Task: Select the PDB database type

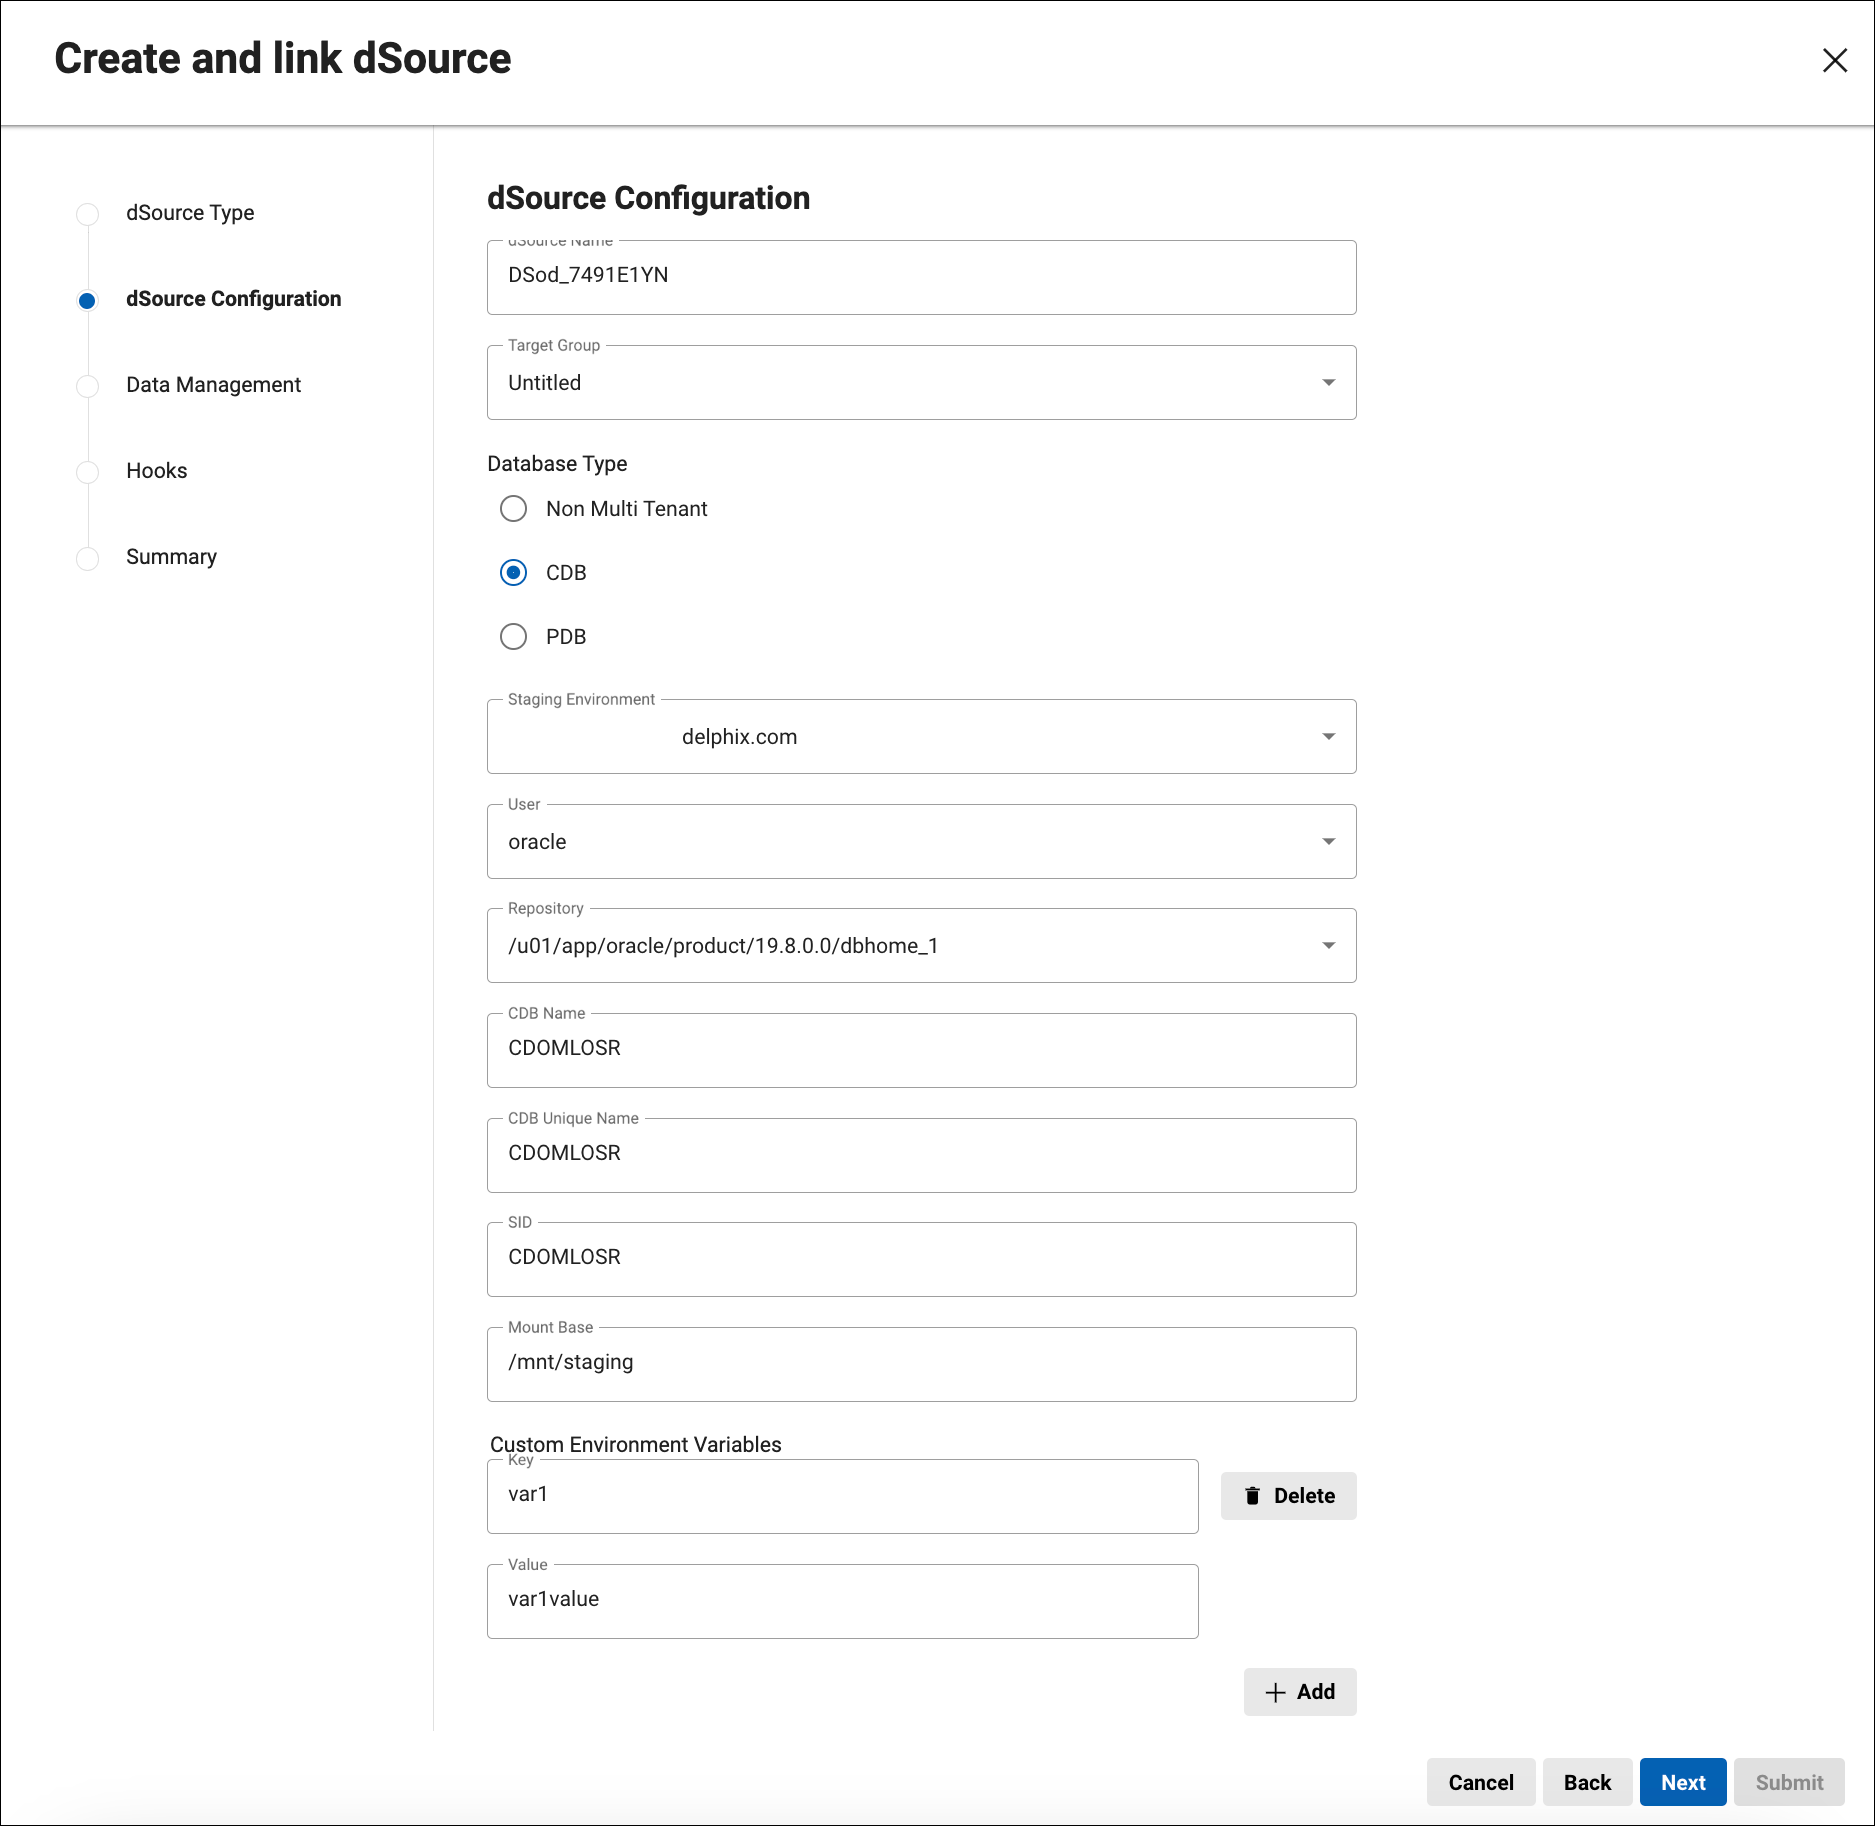Action: (513, 636)
